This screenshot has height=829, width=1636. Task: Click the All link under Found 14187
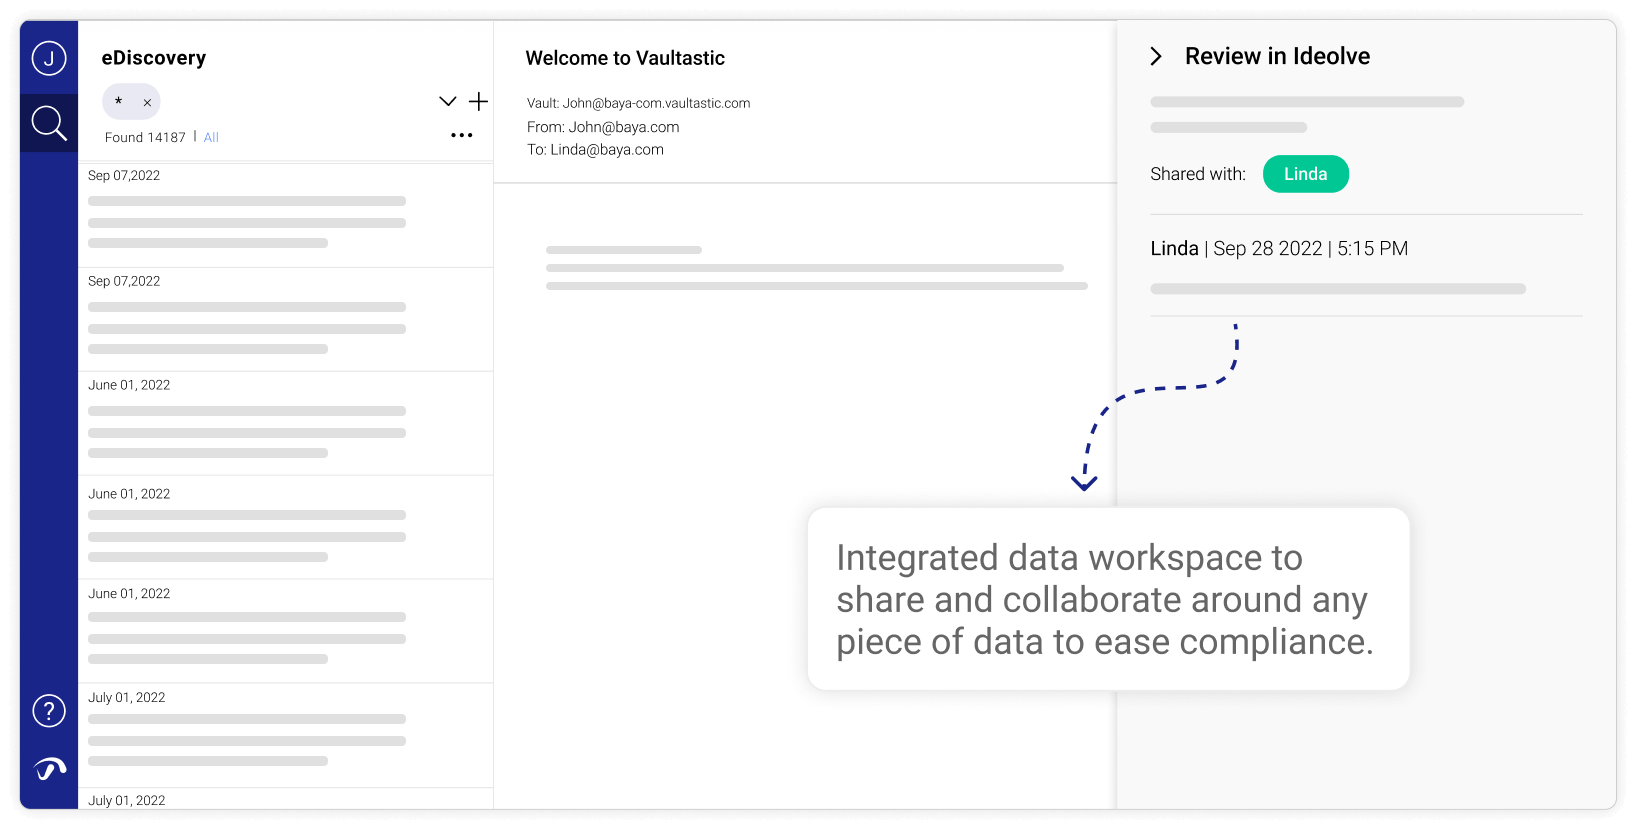coord(211,136)
